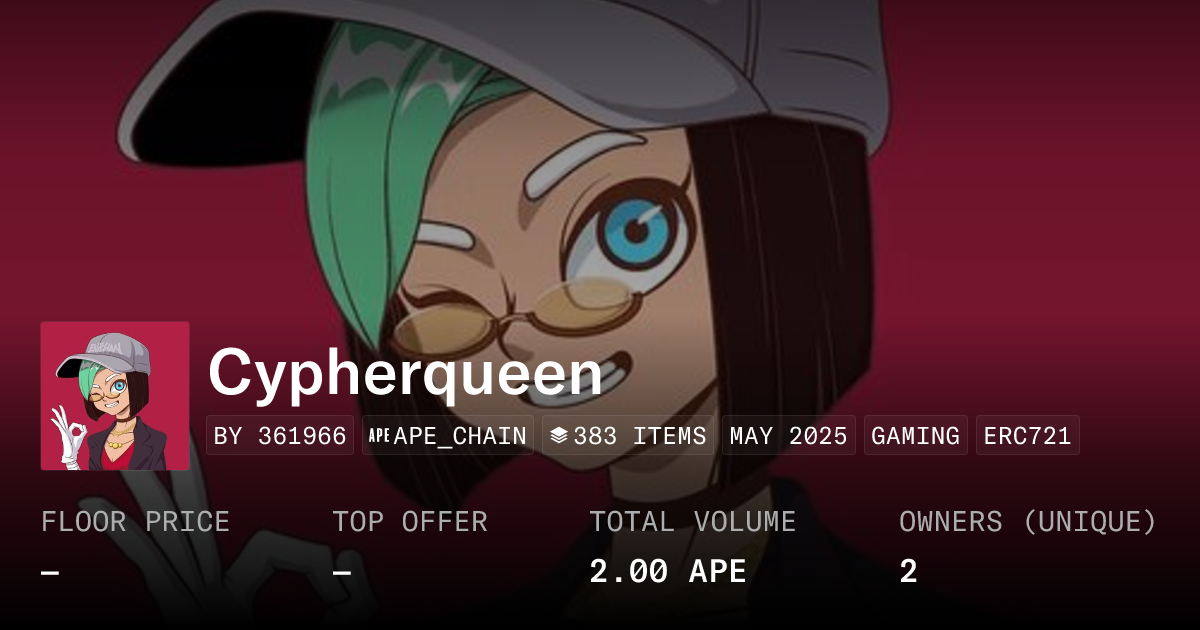Open the BY 361966 creator tag
Viewport: 1200px width, 630px height.
pos(280,436)
